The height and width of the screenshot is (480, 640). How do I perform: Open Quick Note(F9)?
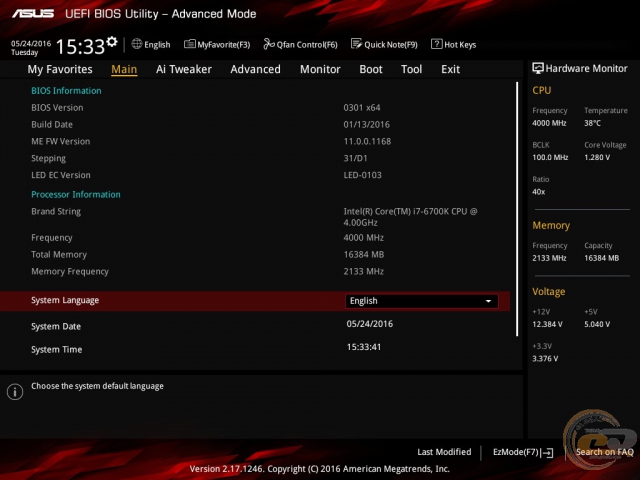click(384, 44)
